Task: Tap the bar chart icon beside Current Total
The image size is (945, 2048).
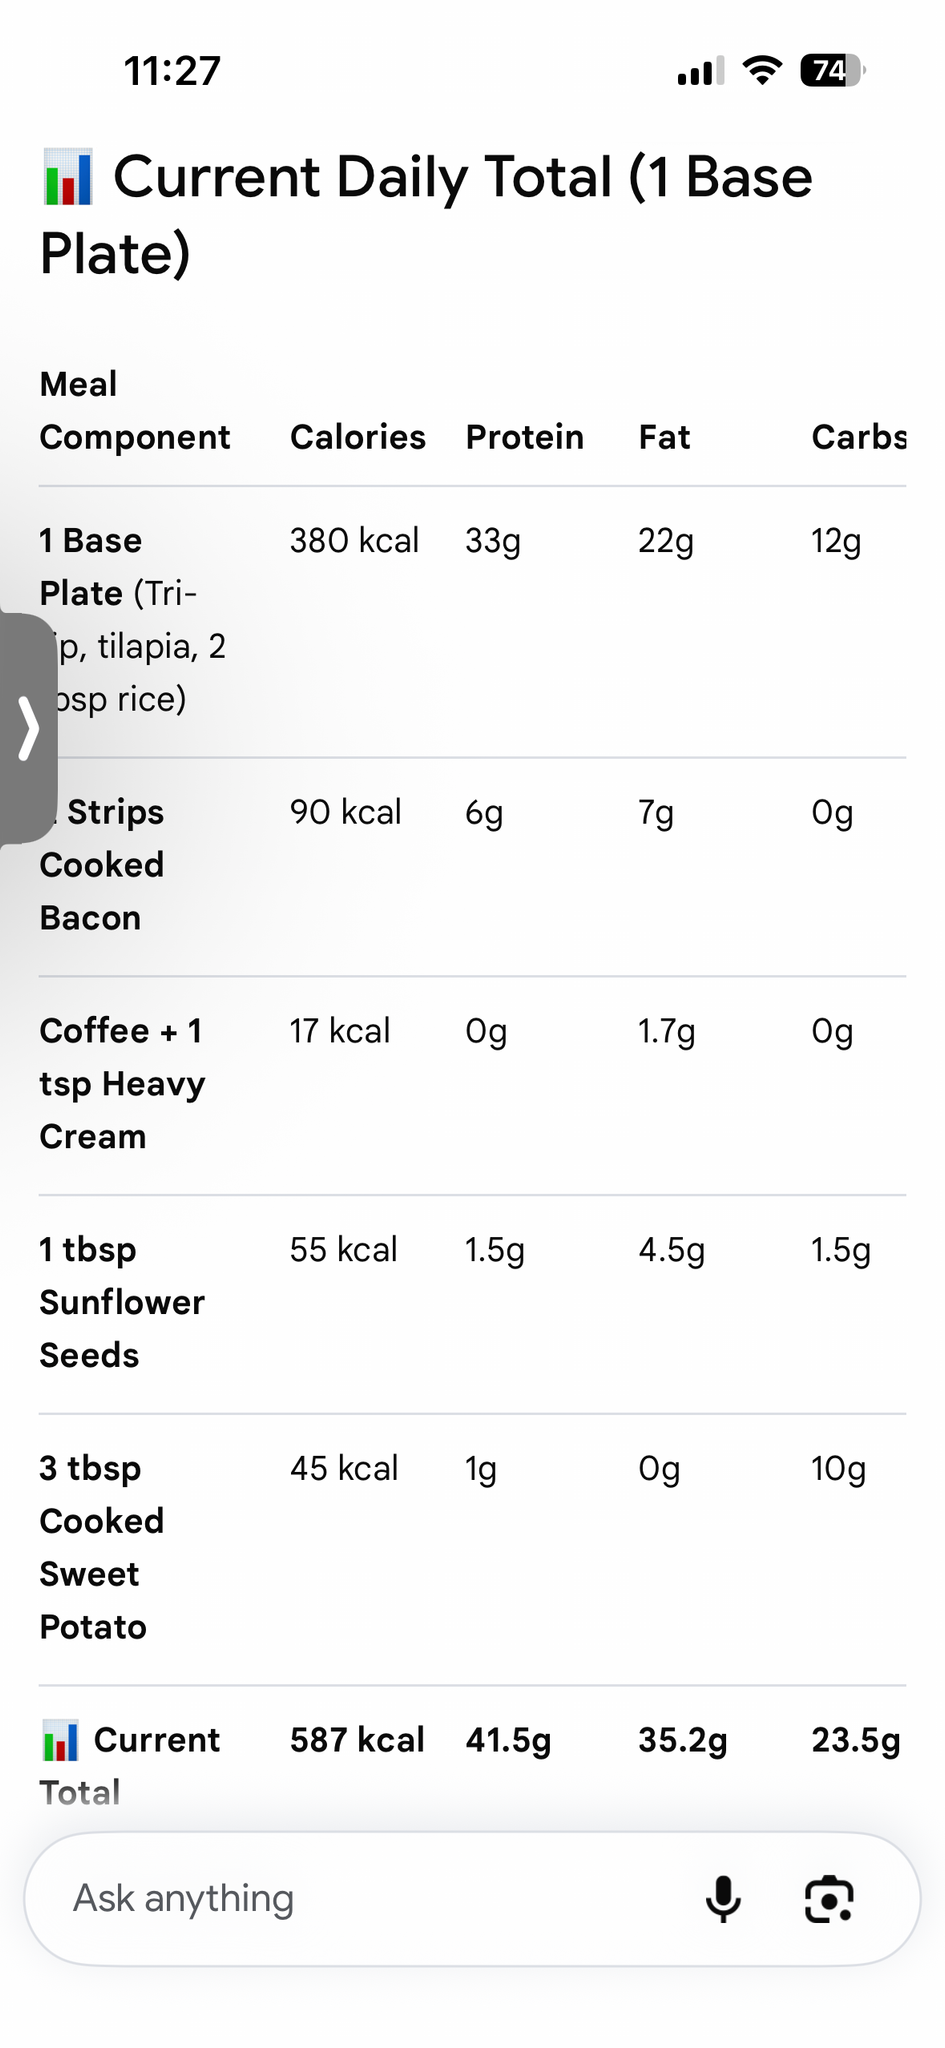Action: 60,1740
